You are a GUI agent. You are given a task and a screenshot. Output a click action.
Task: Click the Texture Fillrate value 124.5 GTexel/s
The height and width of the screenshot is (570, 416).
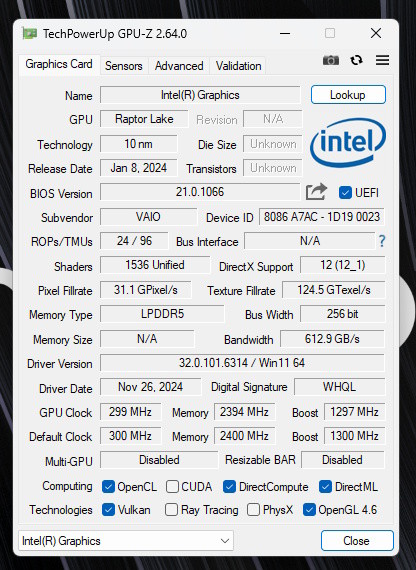[x=334, y=290]
